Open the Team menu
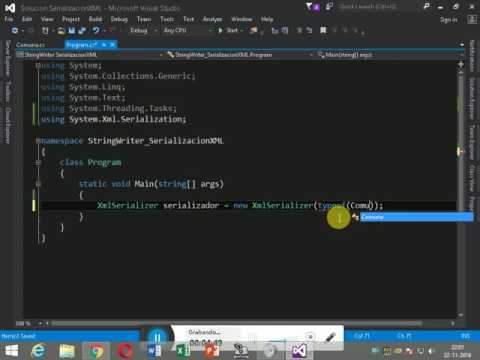The width and height of the screenshot is (480, 360). click(144, 19)
